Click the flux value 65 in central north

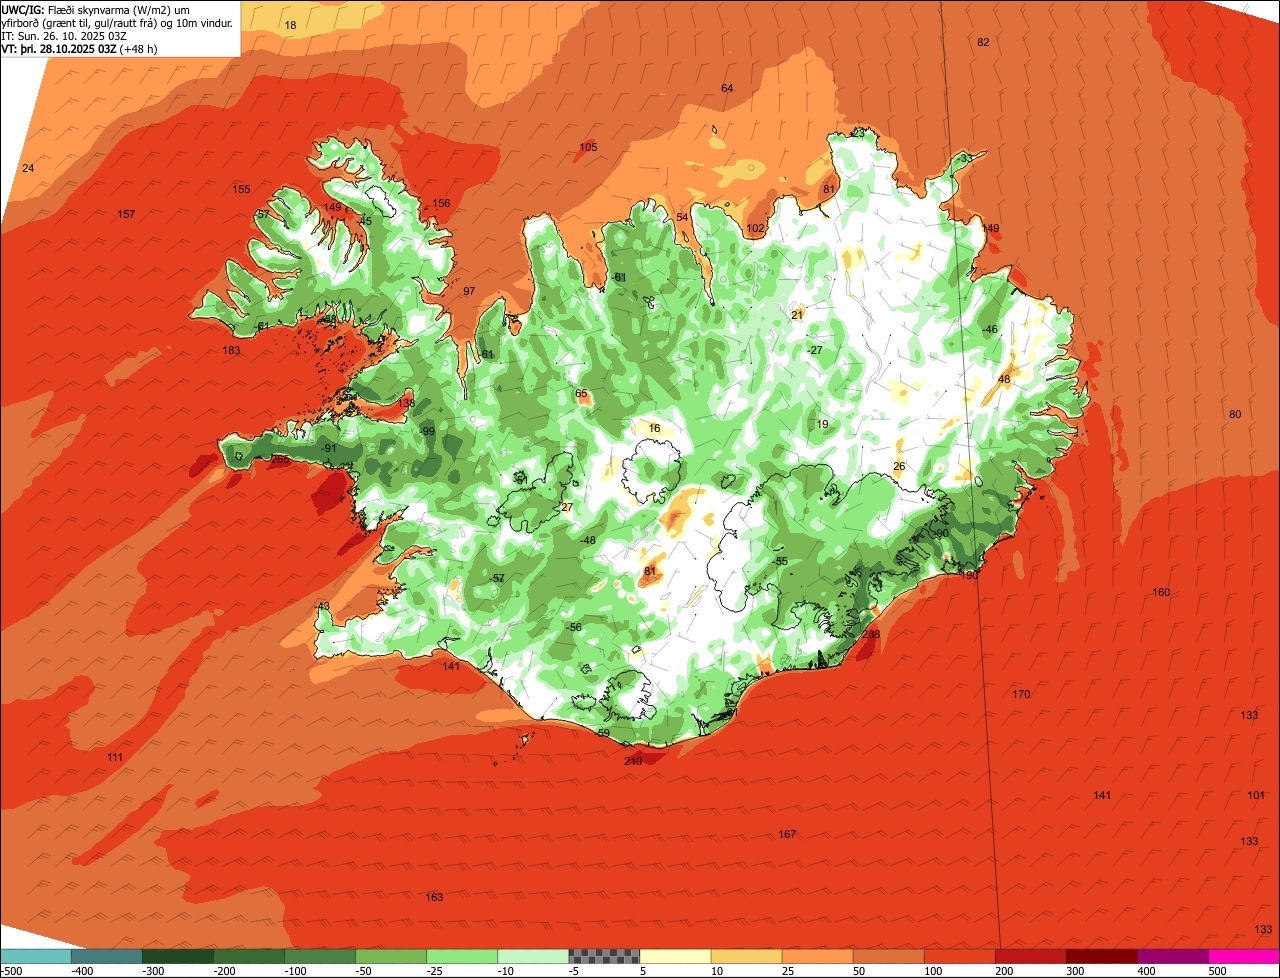click(581, 394)
